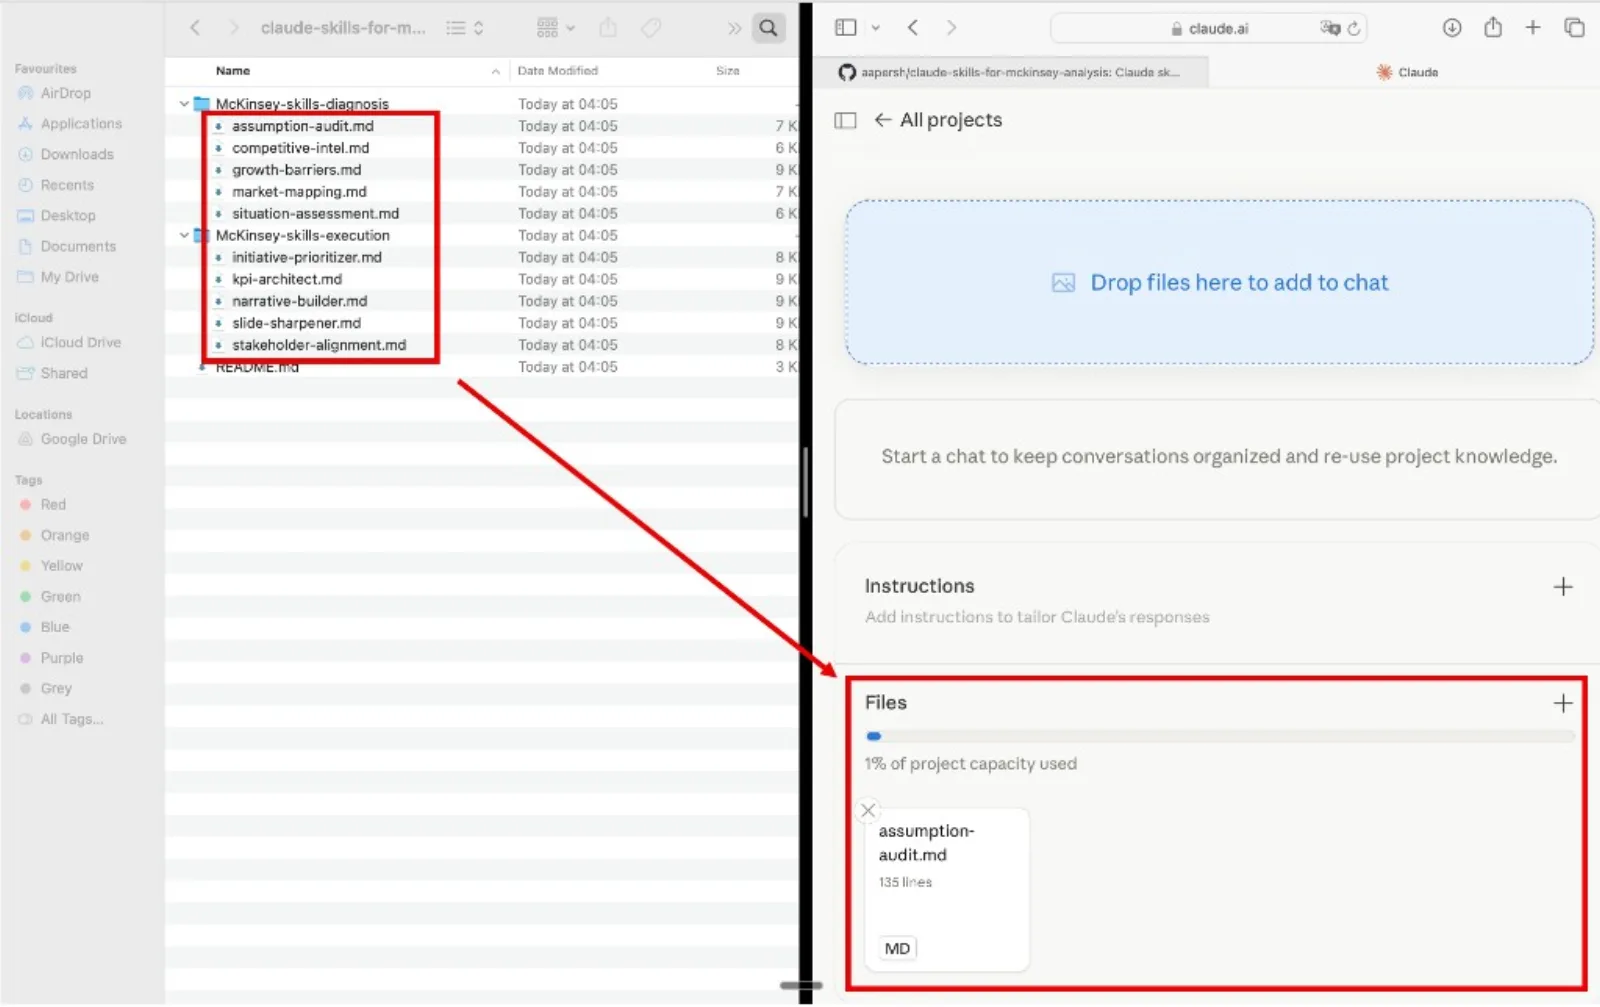Open Finder list view switcher
Image resolution: width=1600 pixels, height=1007 pixels.
tap(465, 28)
